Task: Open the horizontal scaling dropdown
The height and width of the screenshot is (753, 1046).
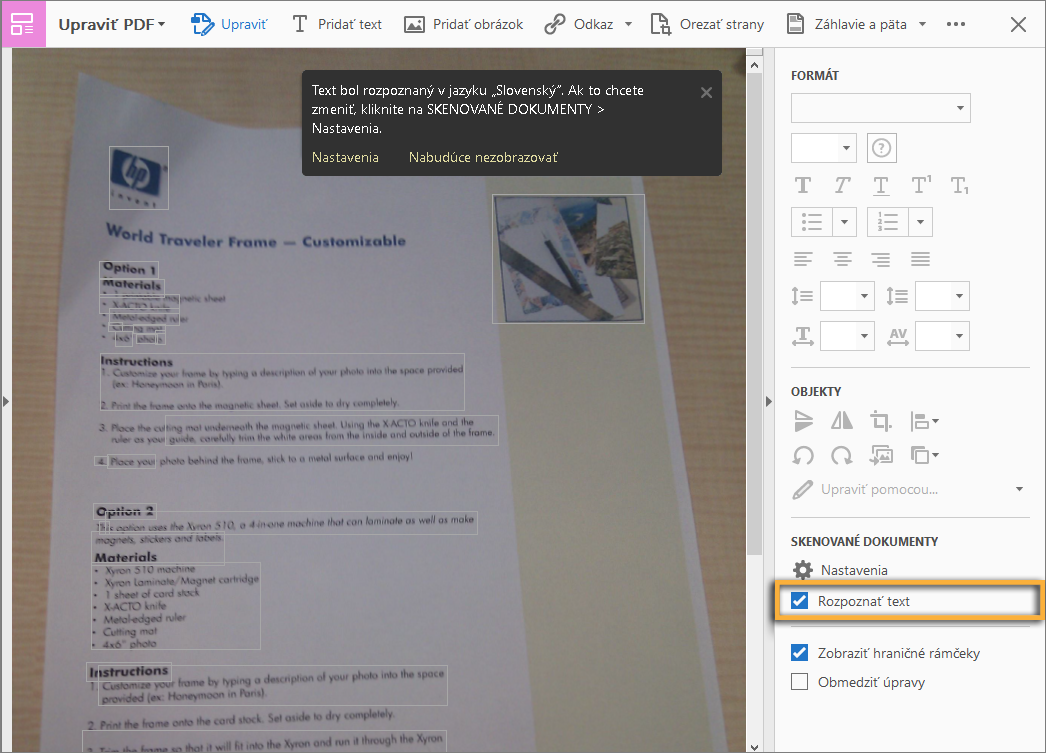Action: click(x=847, y=336)
